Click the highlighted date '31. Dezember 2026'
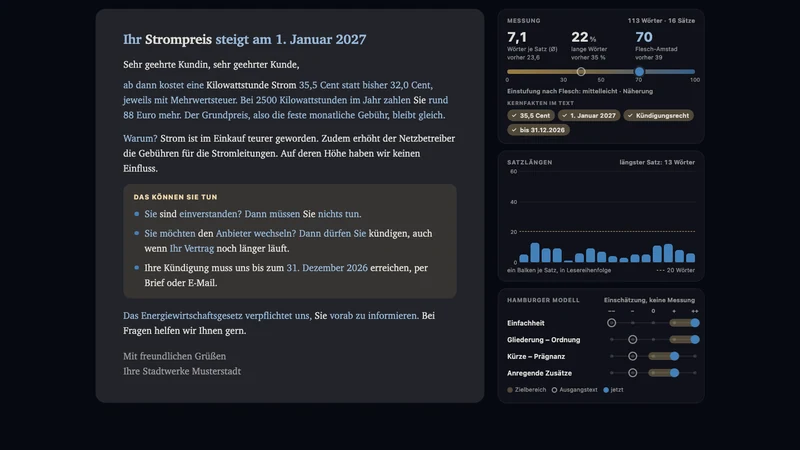 pos(327,268)
